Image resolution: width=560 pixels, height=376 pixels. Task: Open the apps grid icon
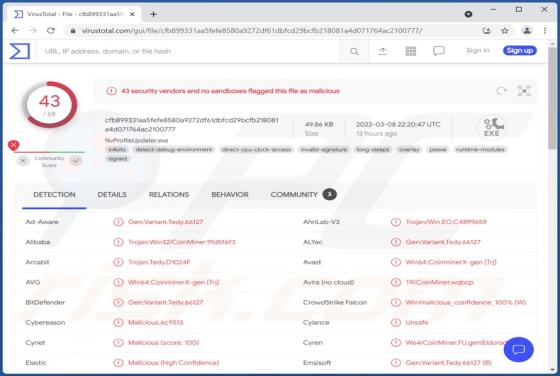pos(411,51)
